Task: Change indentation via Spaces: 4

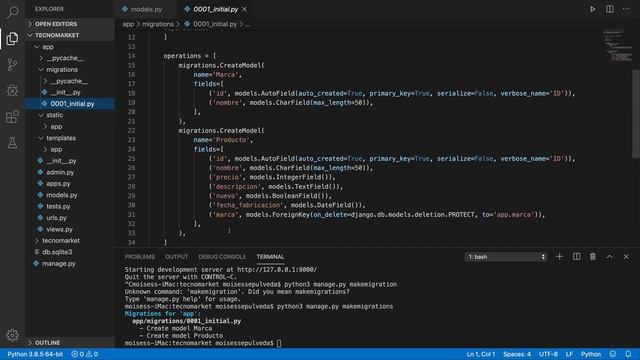Action: tap(517, 354)
